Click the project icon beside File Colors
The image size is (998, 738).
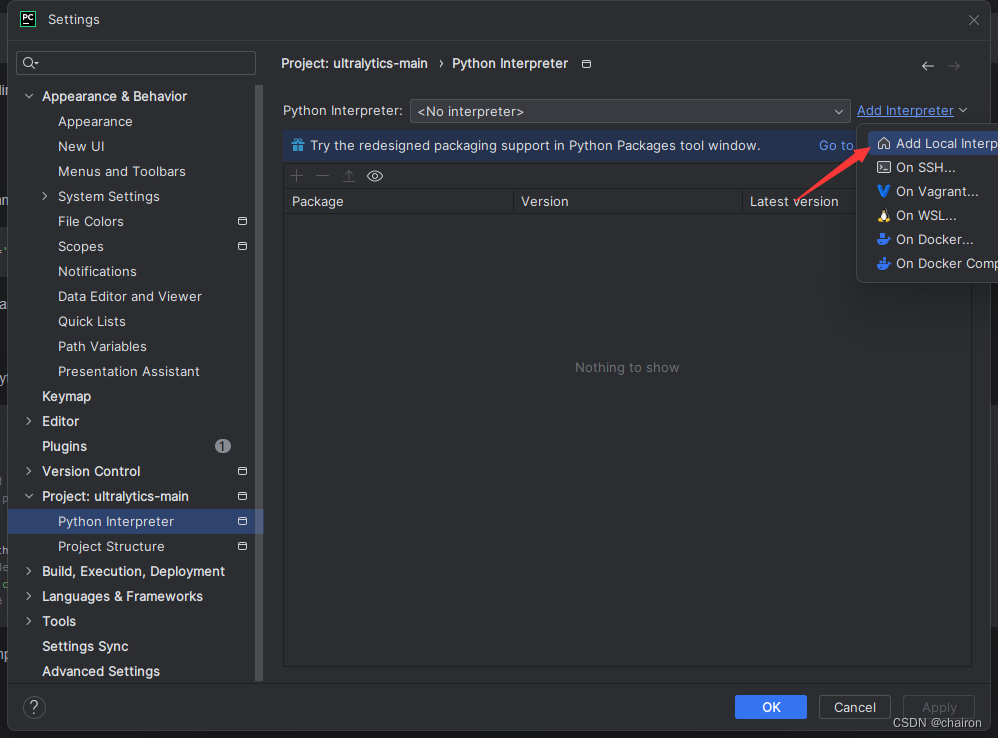(242, 221)
